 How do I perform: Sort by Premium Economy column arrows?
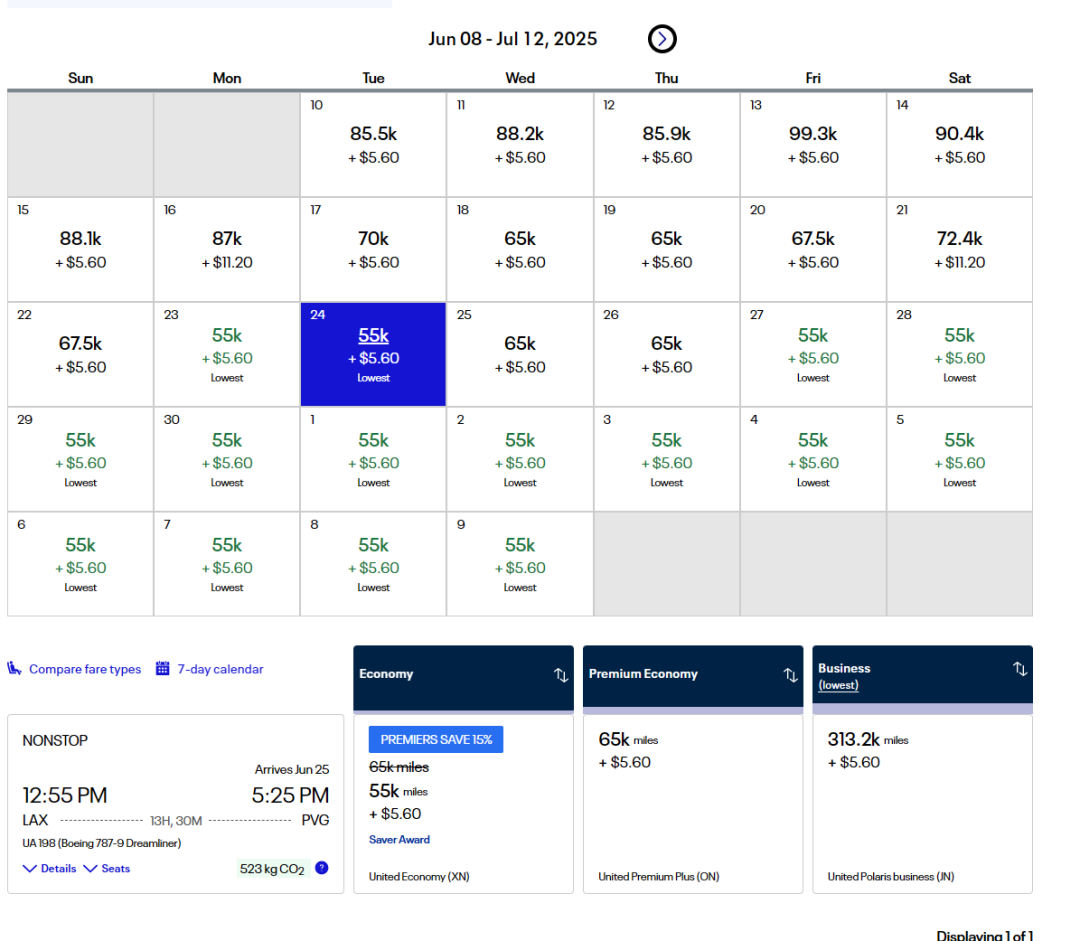pos(790,675)
